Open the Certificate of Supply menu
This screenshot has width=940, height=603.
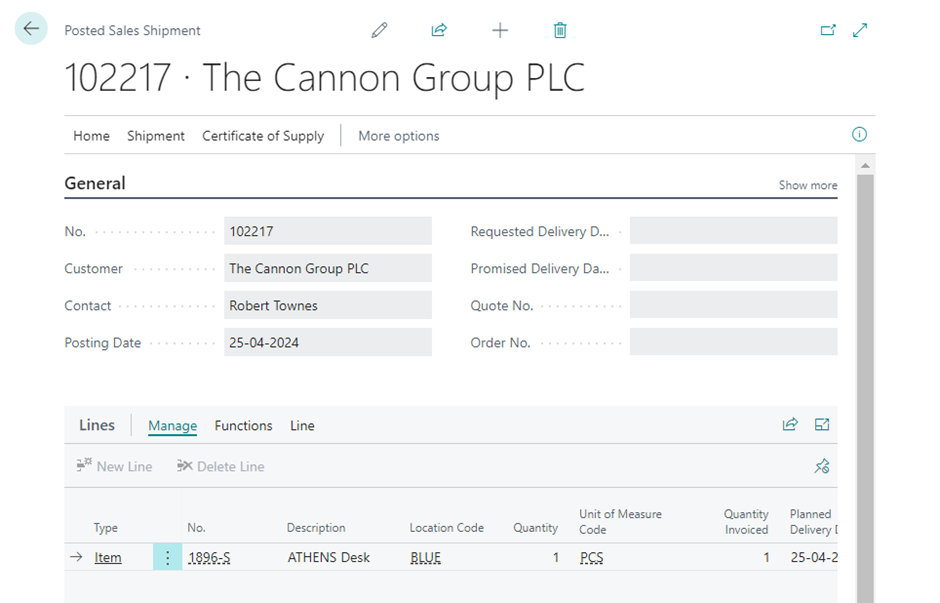pos(263,136)
